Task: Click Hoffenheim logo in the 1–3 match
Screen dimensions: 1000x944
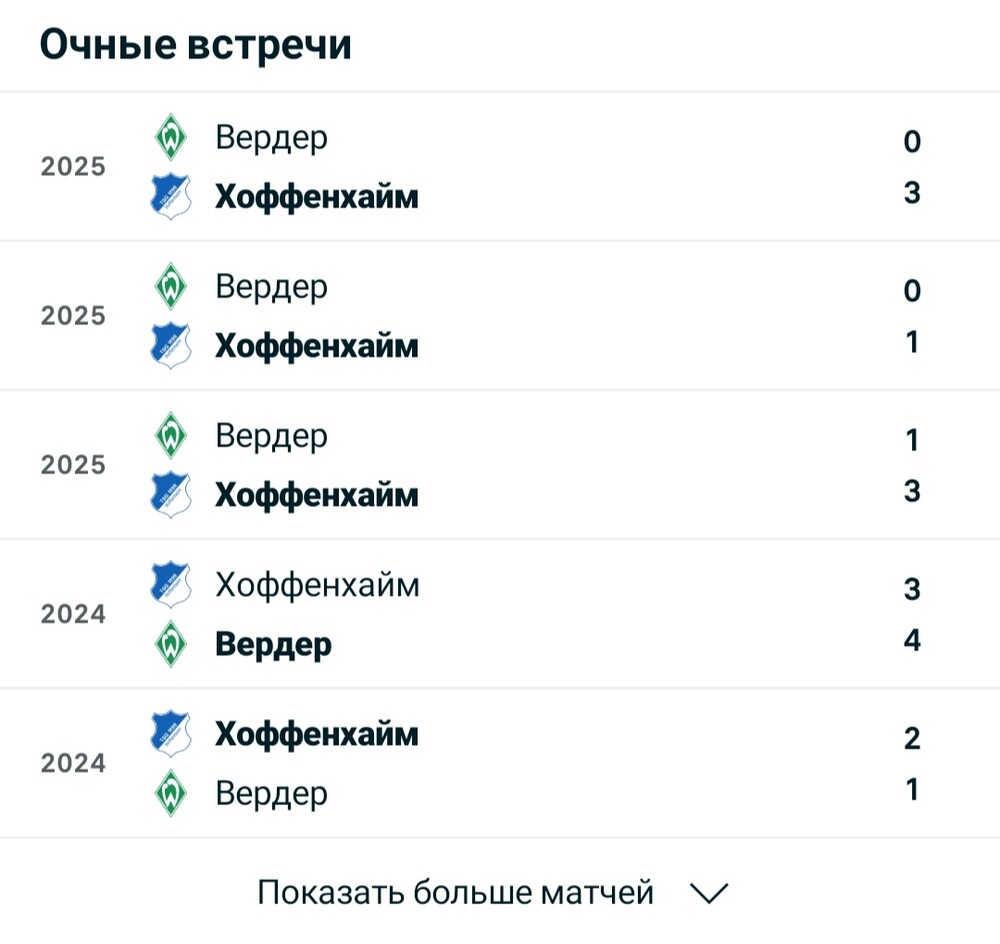Action: [171, 494]
